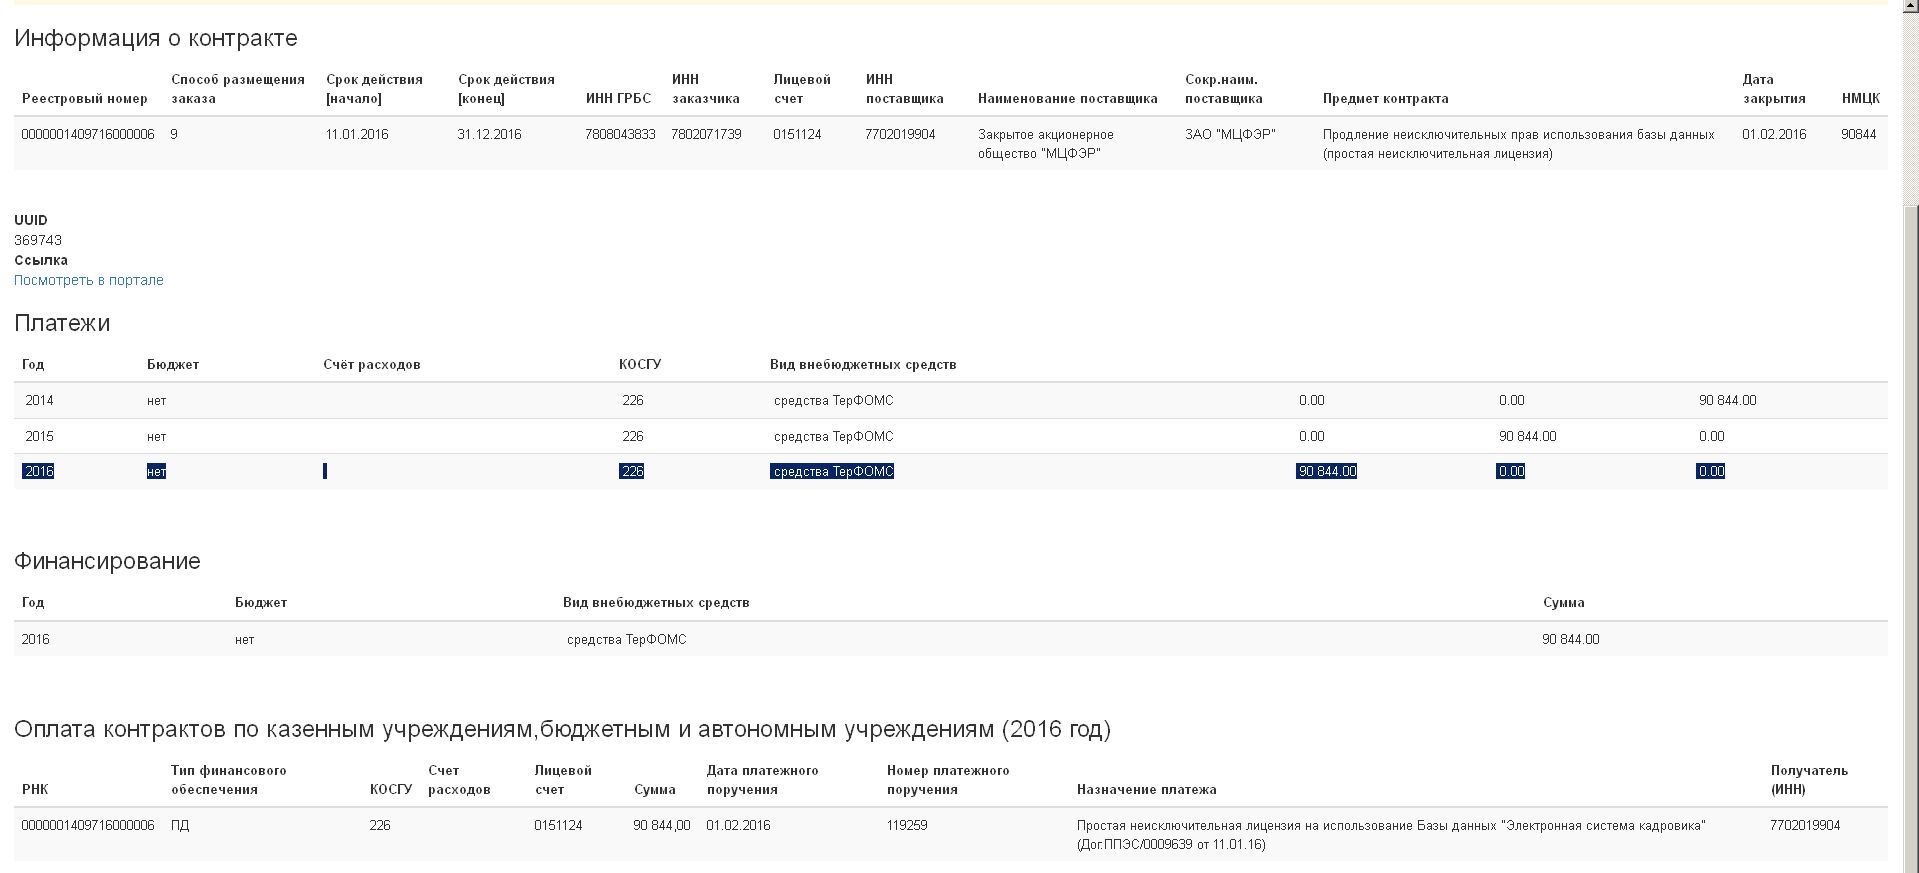This screenshot has width=1919, height=873.
Task: Click the highlighted 2016 payments row year
Action: click(x=38, y=472)
